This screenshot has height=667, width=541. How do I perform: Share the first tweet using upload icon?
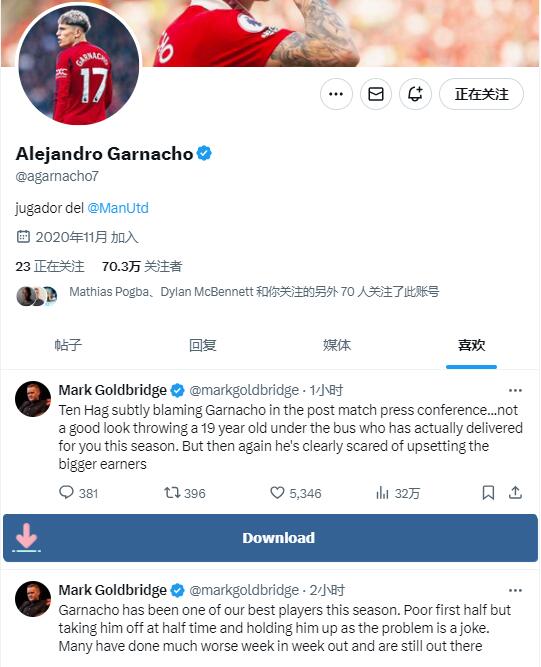pyautogui.click(x=515, y=492)
